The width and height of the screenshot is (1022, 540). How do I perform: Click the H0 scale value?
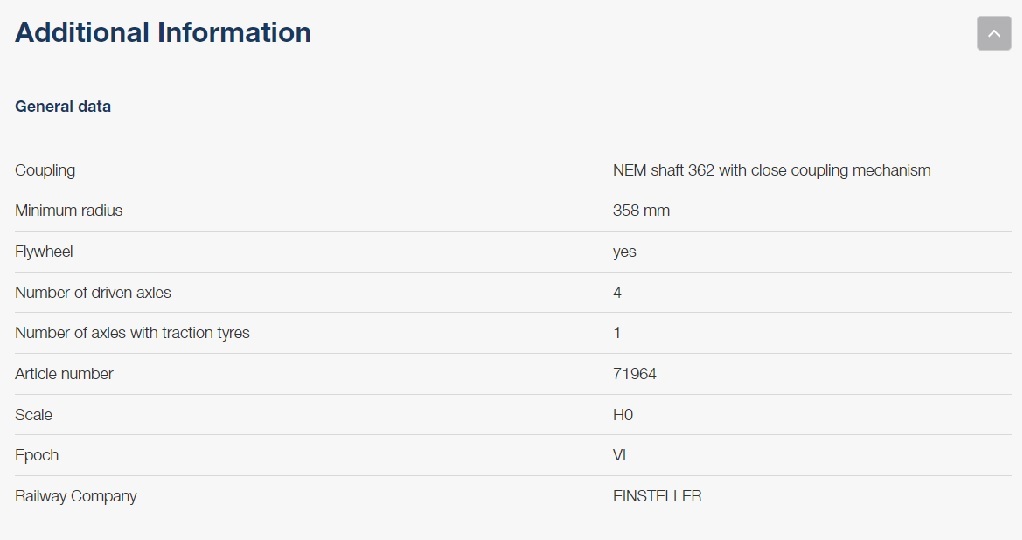pyautogui.click(x=622, y=415)
